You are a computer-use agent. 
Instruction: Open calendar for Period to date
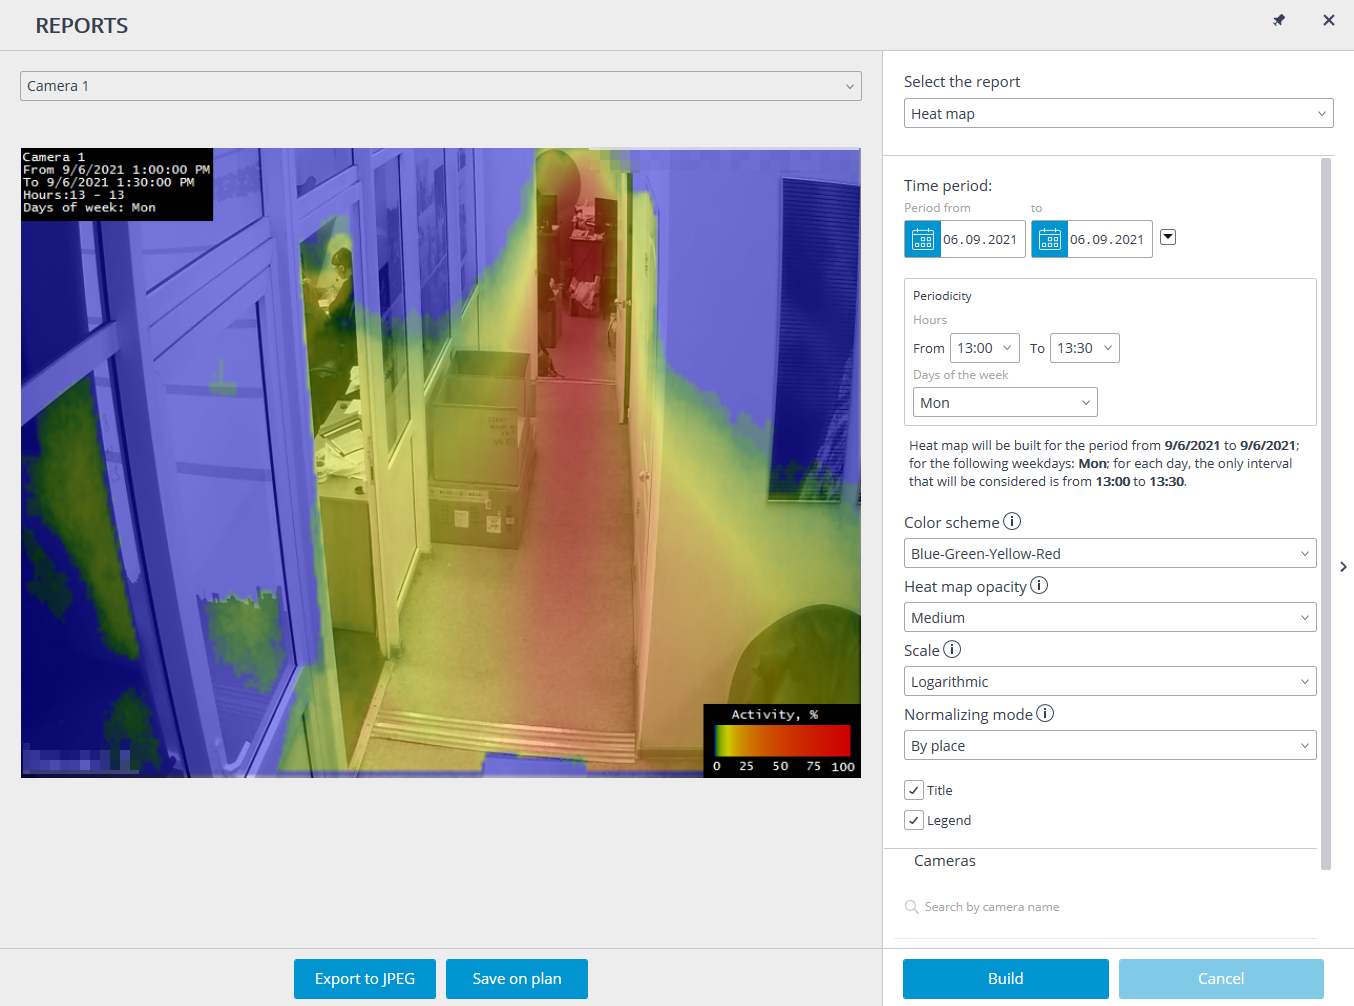click(1050, 239)
